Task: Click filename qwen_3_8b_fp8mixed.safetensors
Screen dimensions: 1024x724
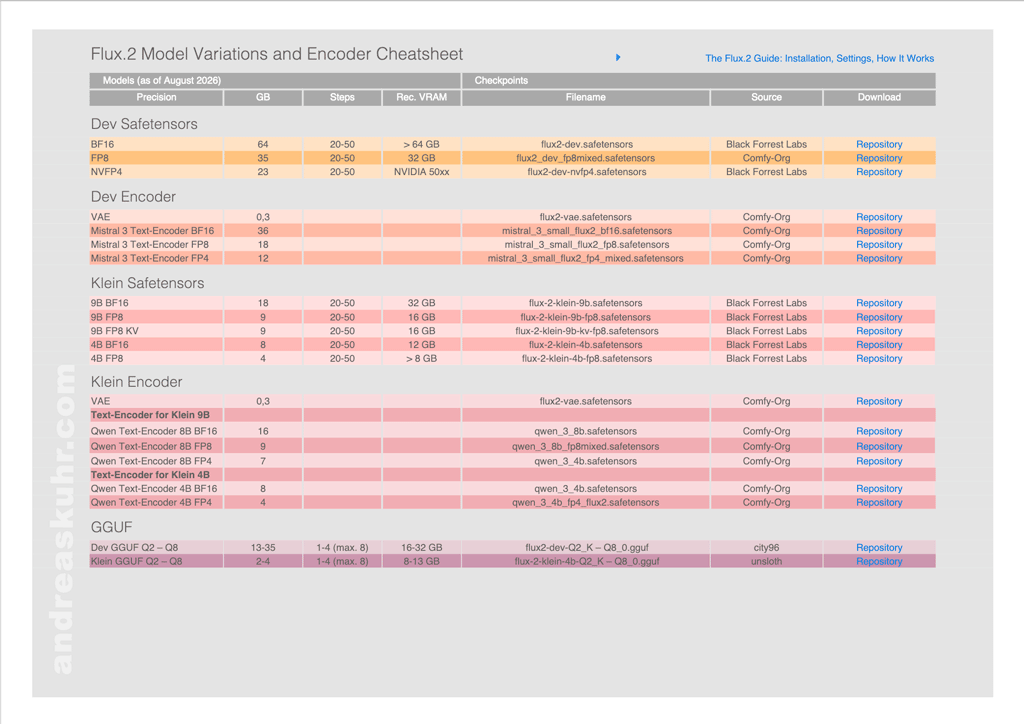Action: click(586, 446)
